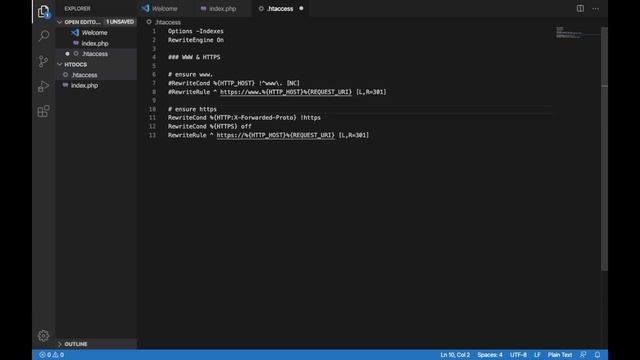Click the '# ensure https' comment line
This screenshot has height=360, width=640.
(x=192, y=109)
